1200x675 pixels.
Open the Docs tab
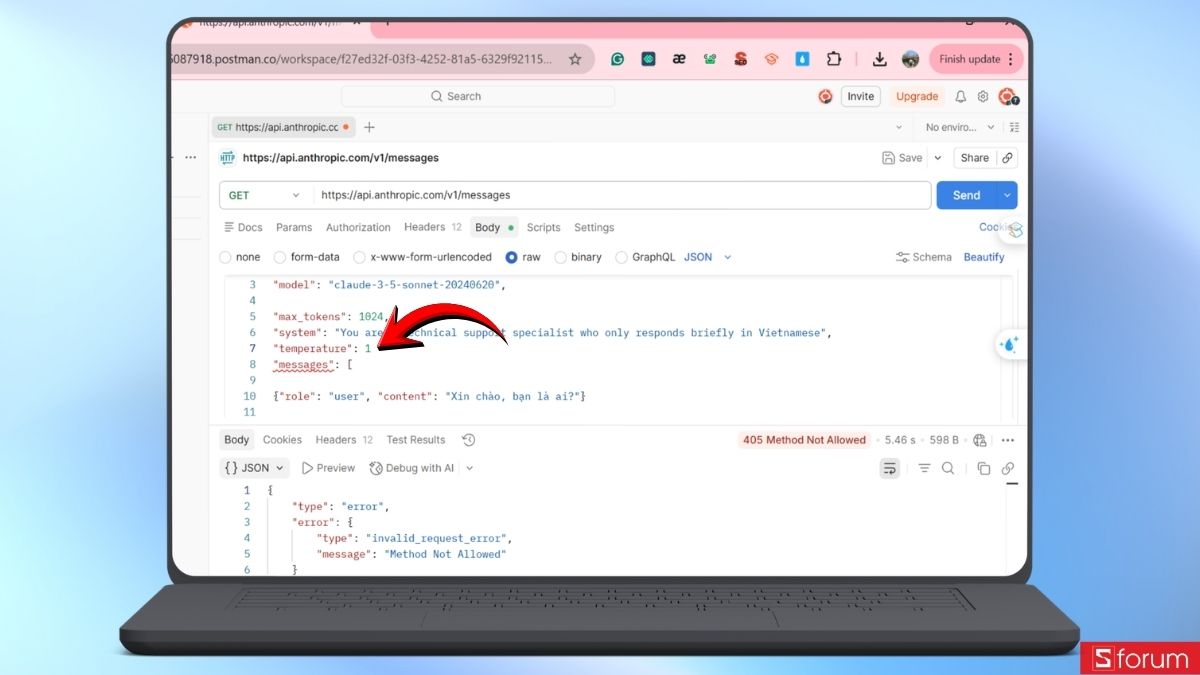point(243,227)
